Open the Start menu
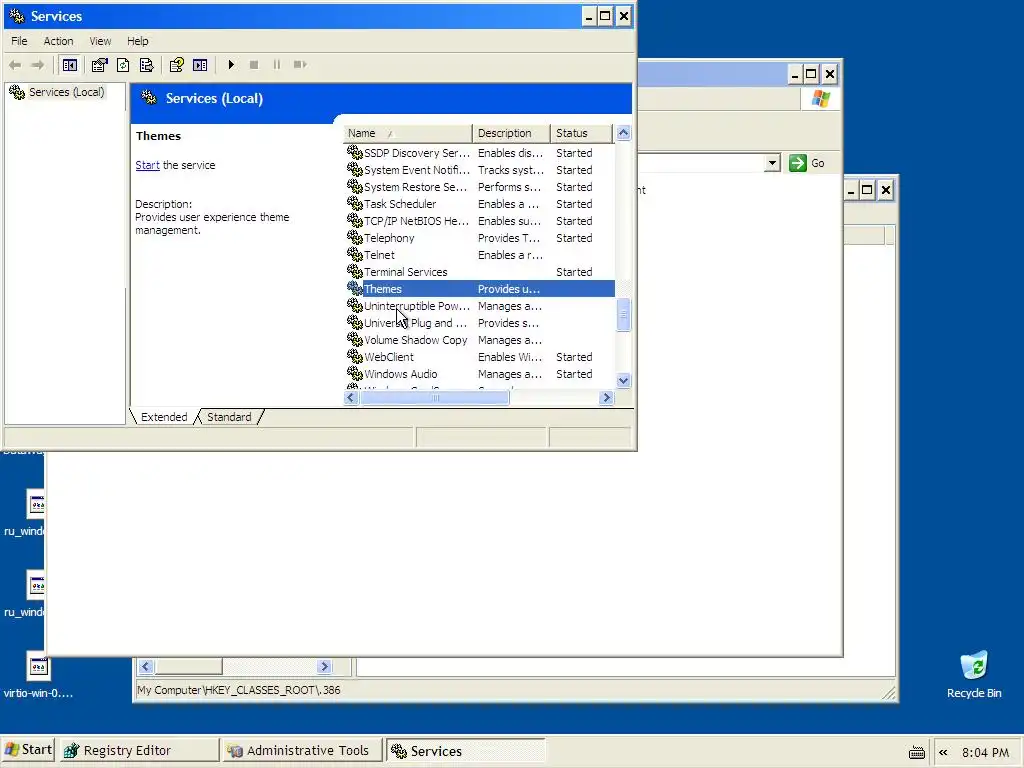The image size is (1024, 768). point(28,750)
